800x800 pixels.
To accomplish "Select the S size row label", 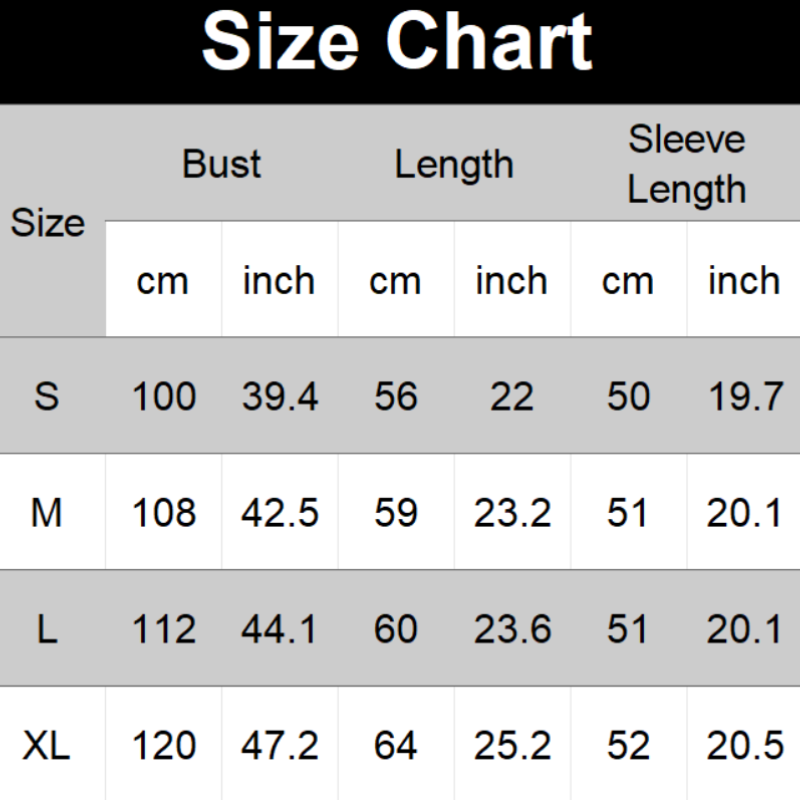I will (47, 397).
